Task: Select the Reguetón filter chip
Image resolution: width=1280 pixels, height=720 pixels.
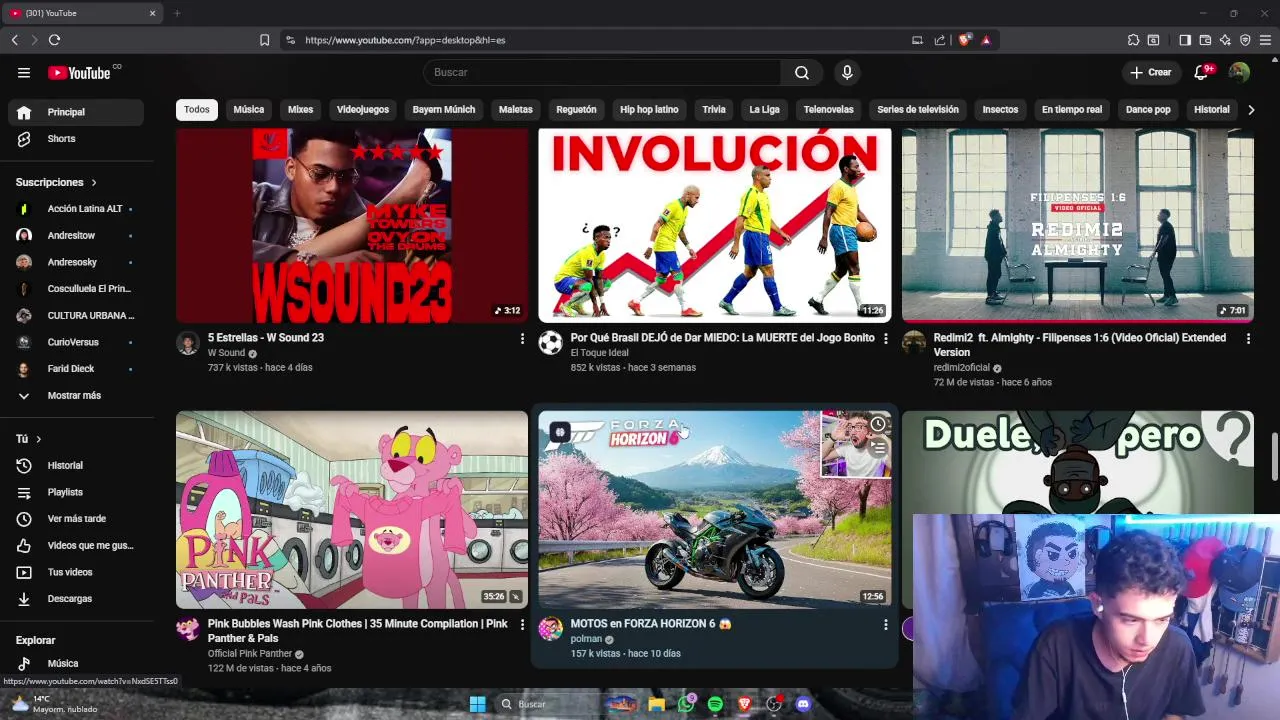Action: point(576,110)
